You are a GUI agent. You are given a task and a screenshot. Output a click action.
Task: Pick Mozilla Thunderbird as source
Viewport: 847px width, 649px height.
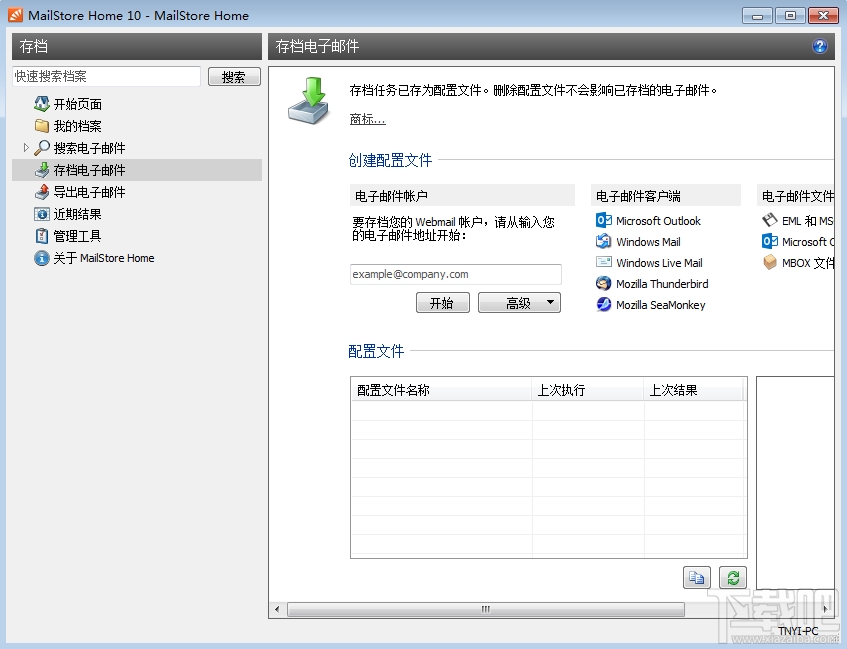(x=663, y=283)
